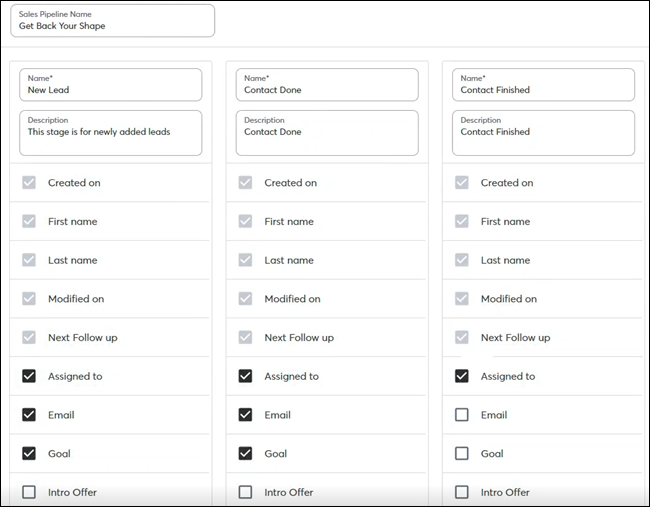Click Last name checkbox in Contact Done stage
The width and height of the screenshot is (650, 507).
pos(245,260)
